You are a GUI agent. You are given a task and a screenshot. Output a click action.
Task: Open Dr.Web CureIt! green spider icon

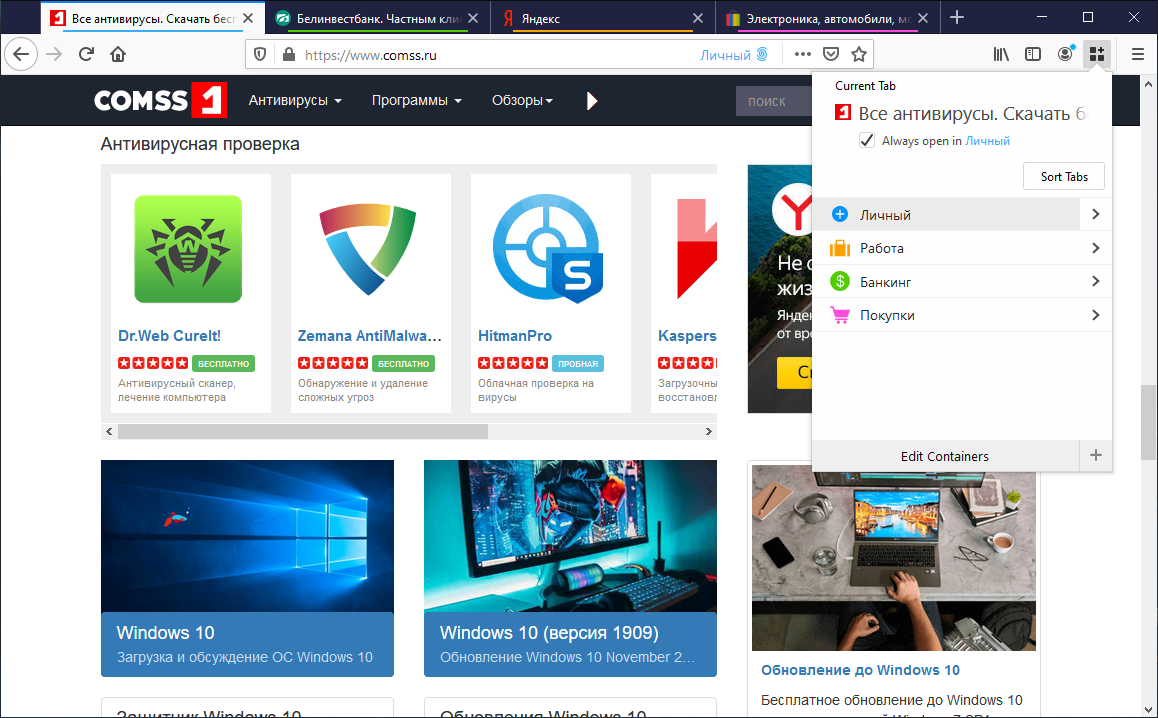188,249
